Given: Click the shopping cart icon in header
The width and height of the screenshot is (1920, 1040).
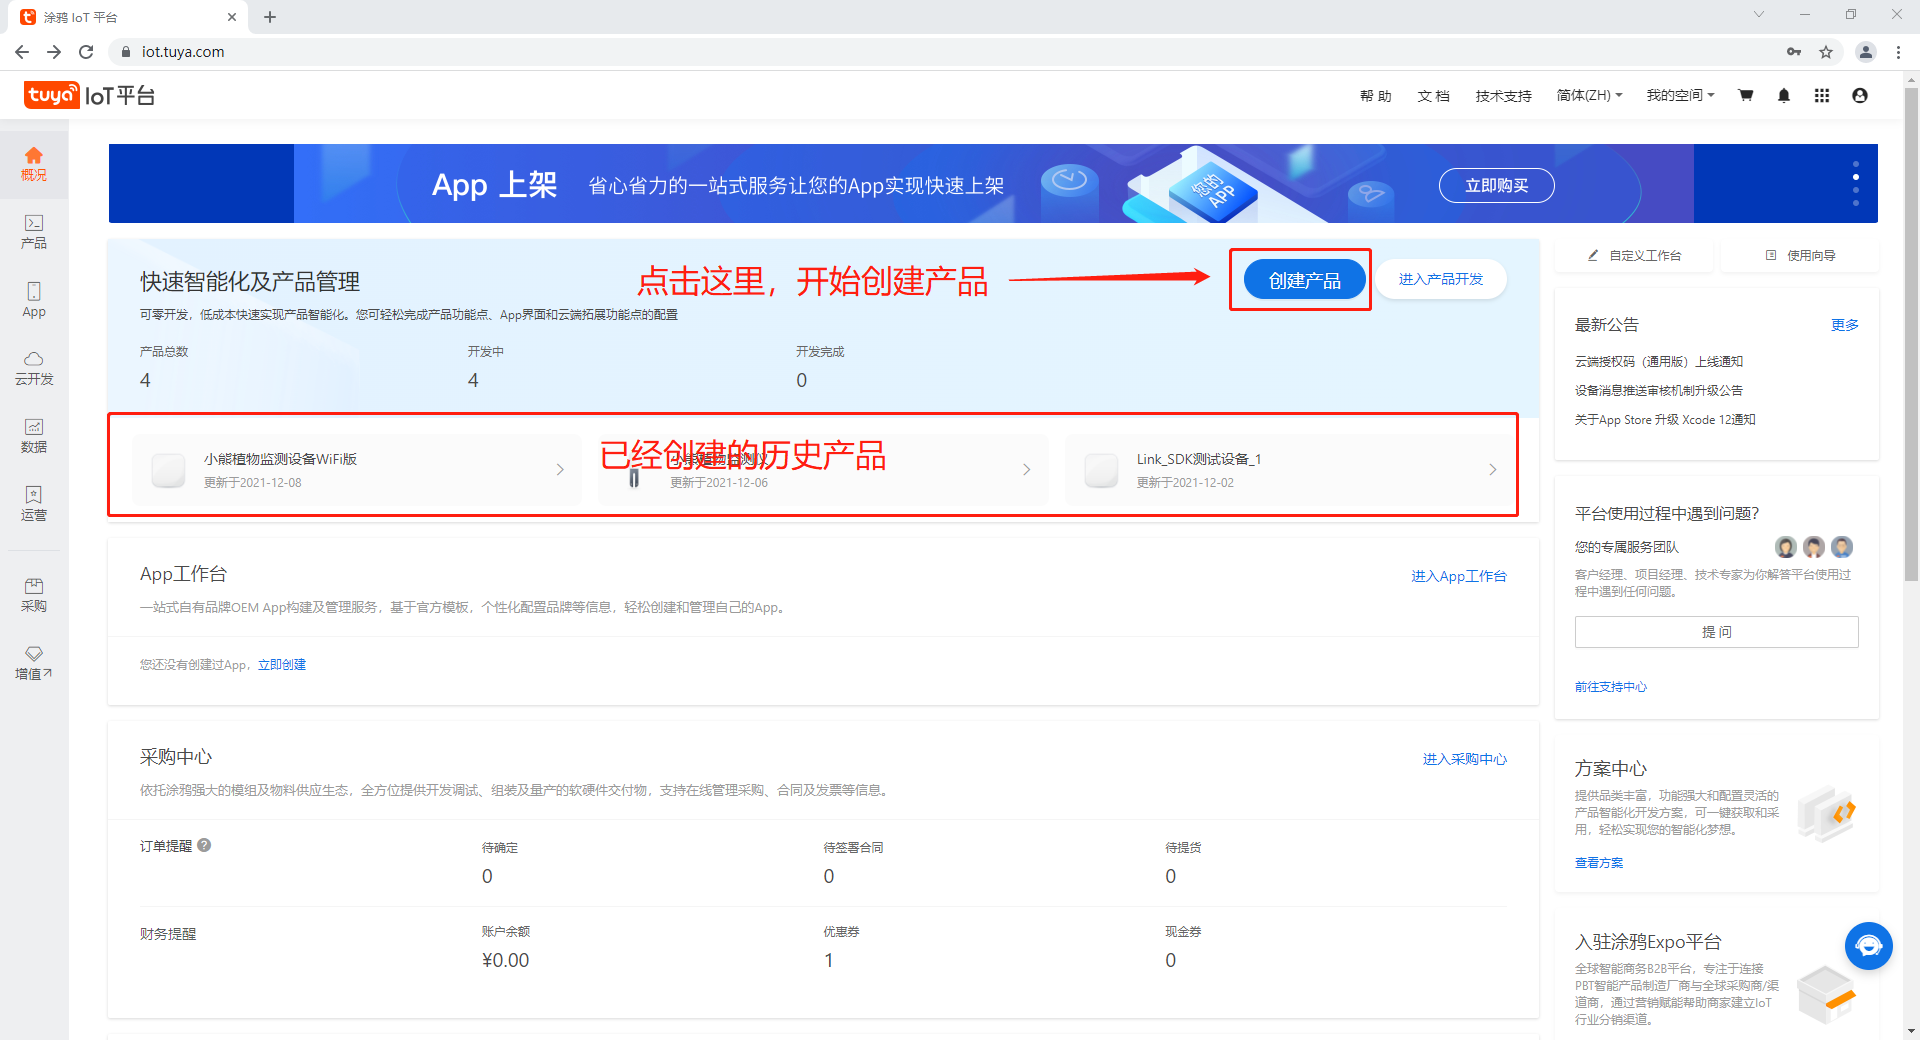Looking at the screenshot, I should coord(1746,96).
